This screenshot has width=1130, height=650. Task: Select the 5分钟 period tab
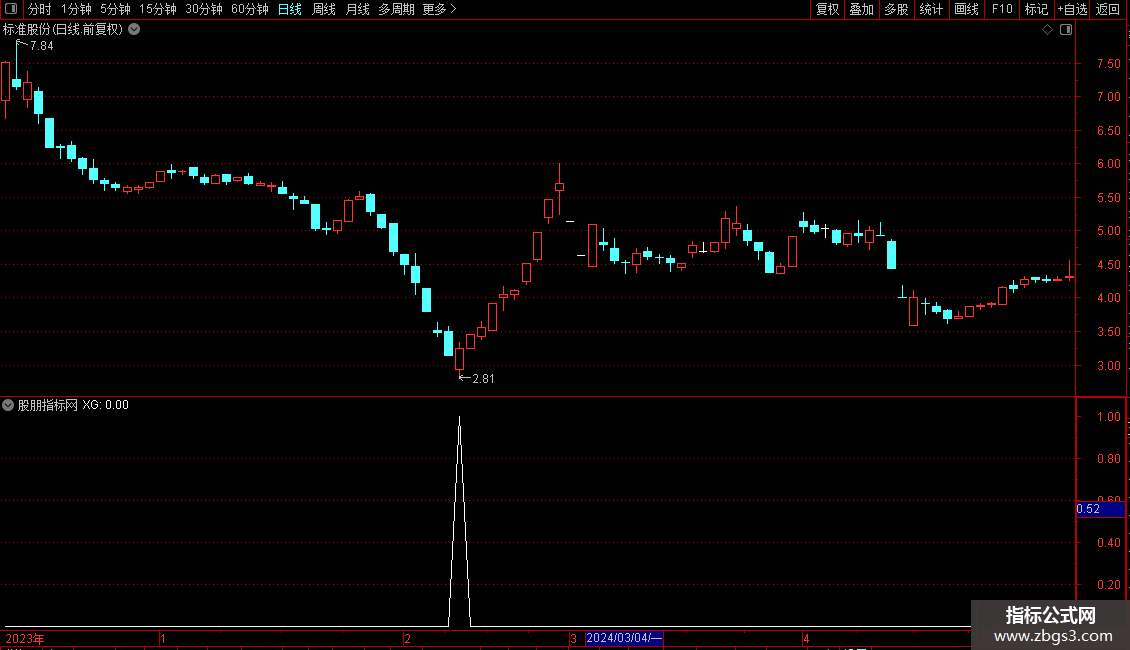[x=115, y=9]
